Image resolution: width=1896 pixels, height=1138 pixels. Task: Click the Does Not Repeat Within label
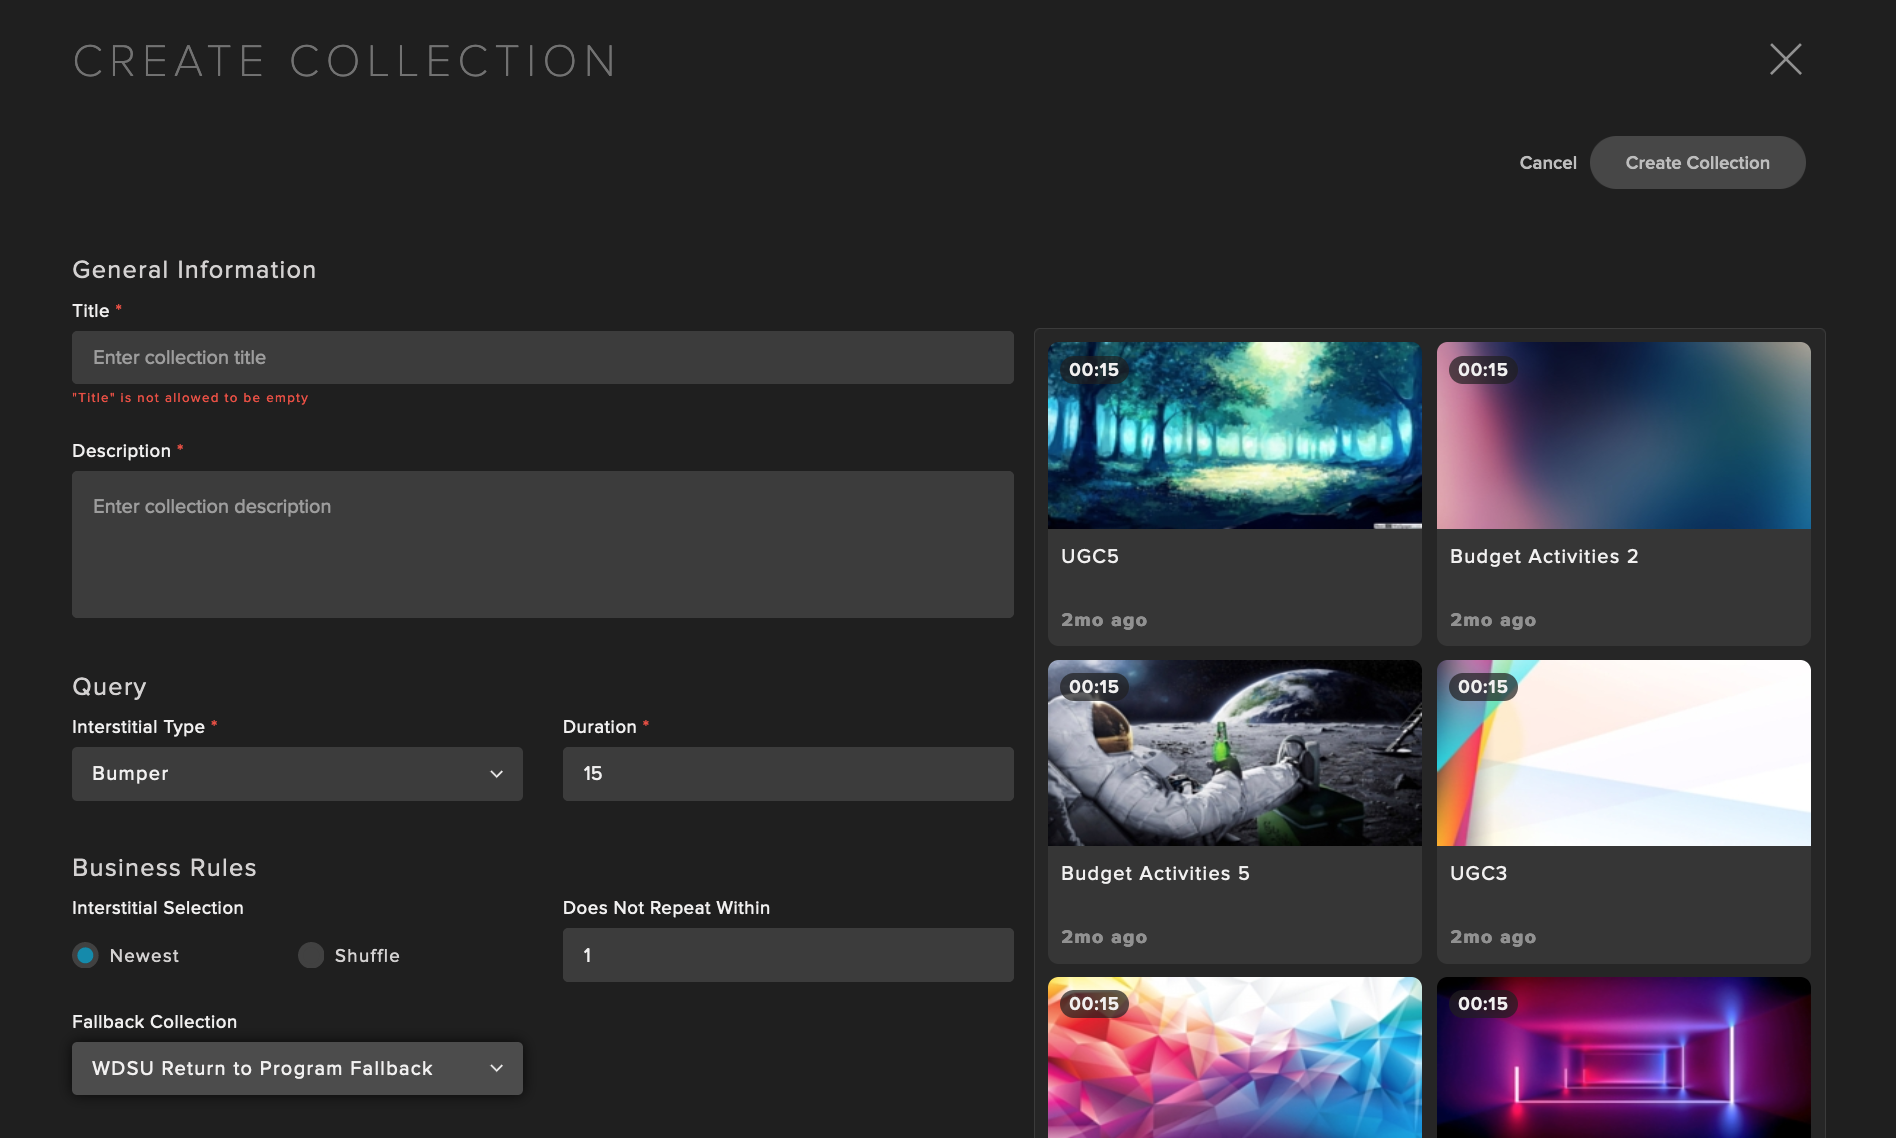click(666, 908)
